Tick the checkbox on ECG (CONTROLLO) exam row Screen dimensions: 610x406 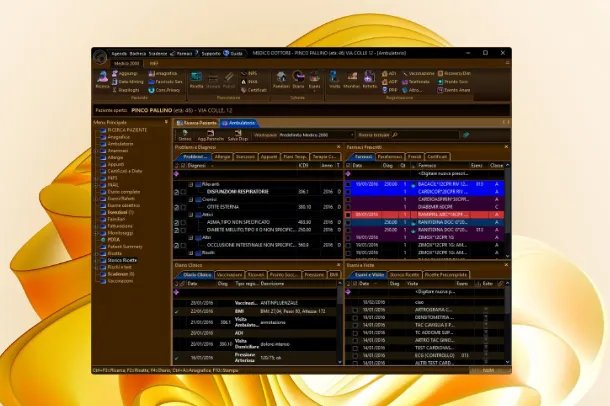click(x=355, y=355)
